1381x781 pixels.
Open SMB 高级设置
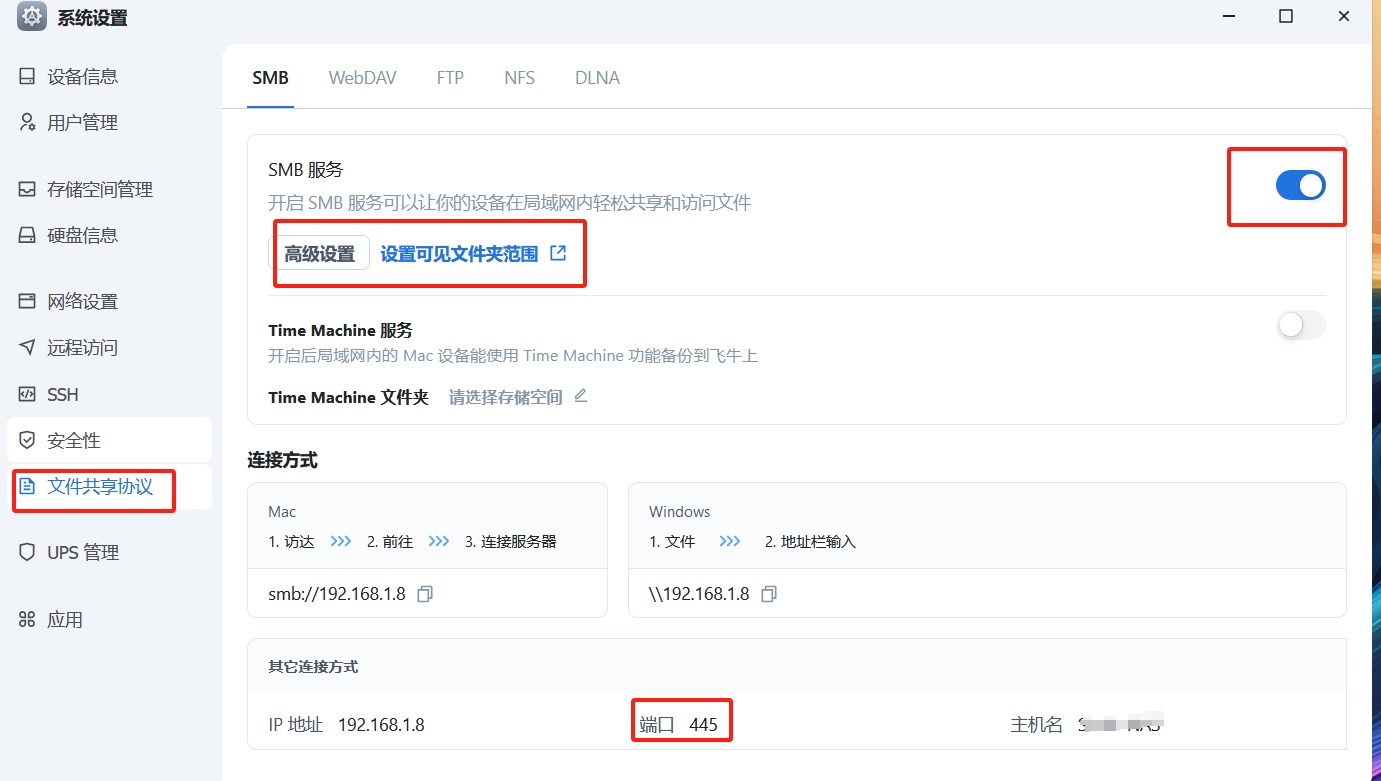click(x=320, y=254)
